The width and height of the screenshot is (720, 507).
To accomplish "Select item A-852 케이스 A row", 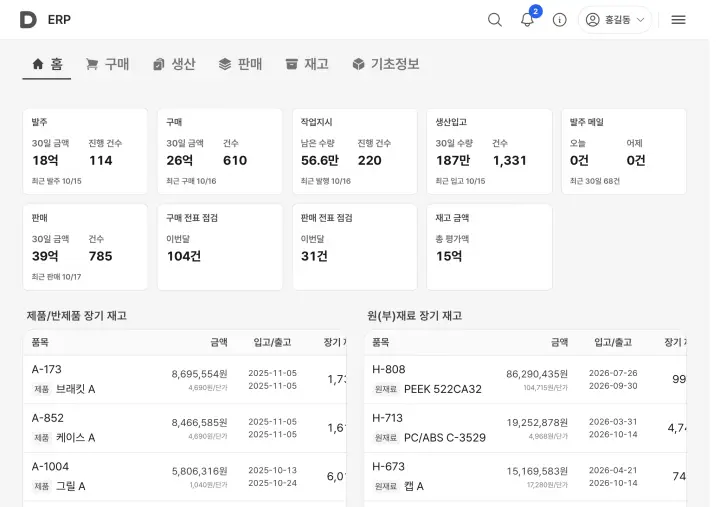I will point(185,428).
